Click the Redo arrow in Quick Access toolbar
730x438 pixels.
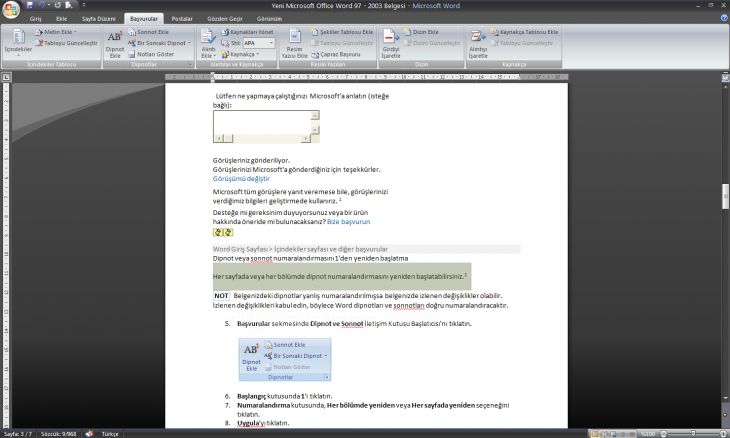click(x=58, y=5)
